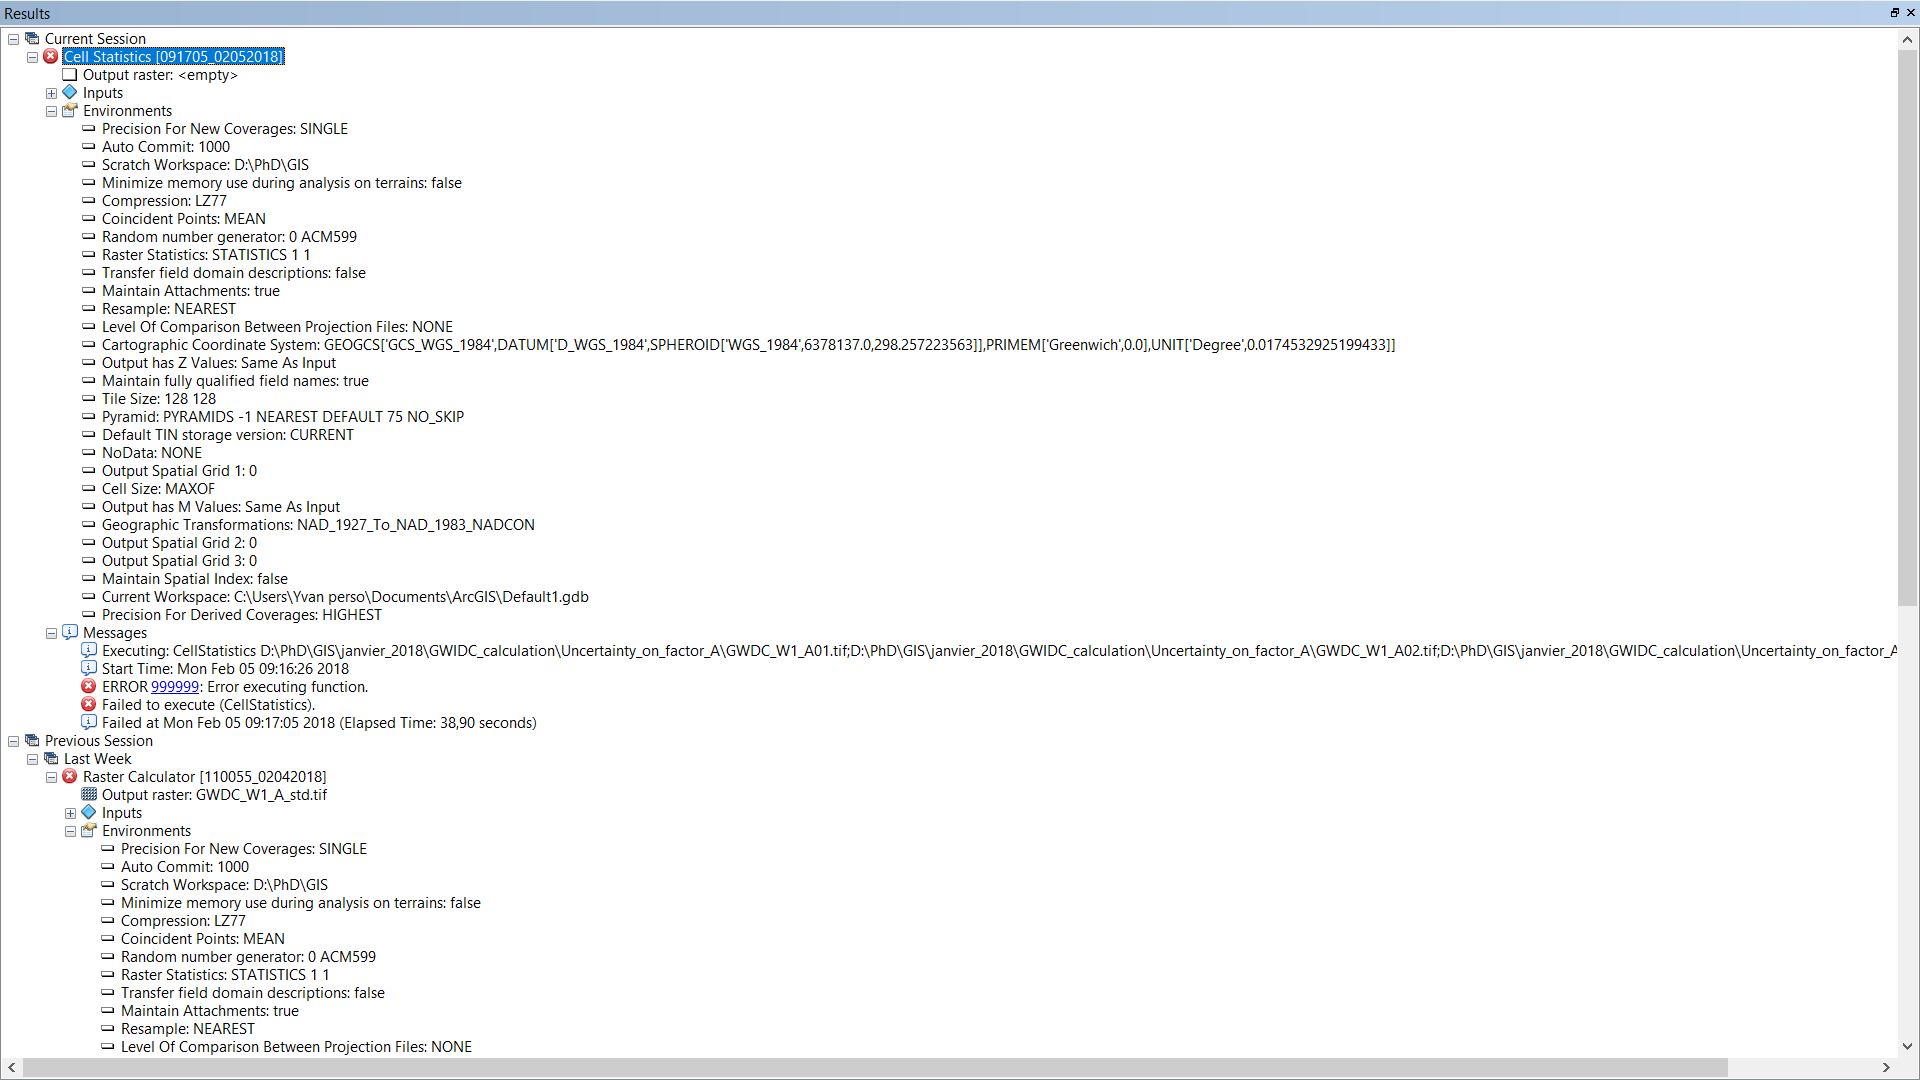Click the Raster Calculator red error icon
This screenshot has height=1080, width=1920.
pyautogui.click(x=70, y=777)
